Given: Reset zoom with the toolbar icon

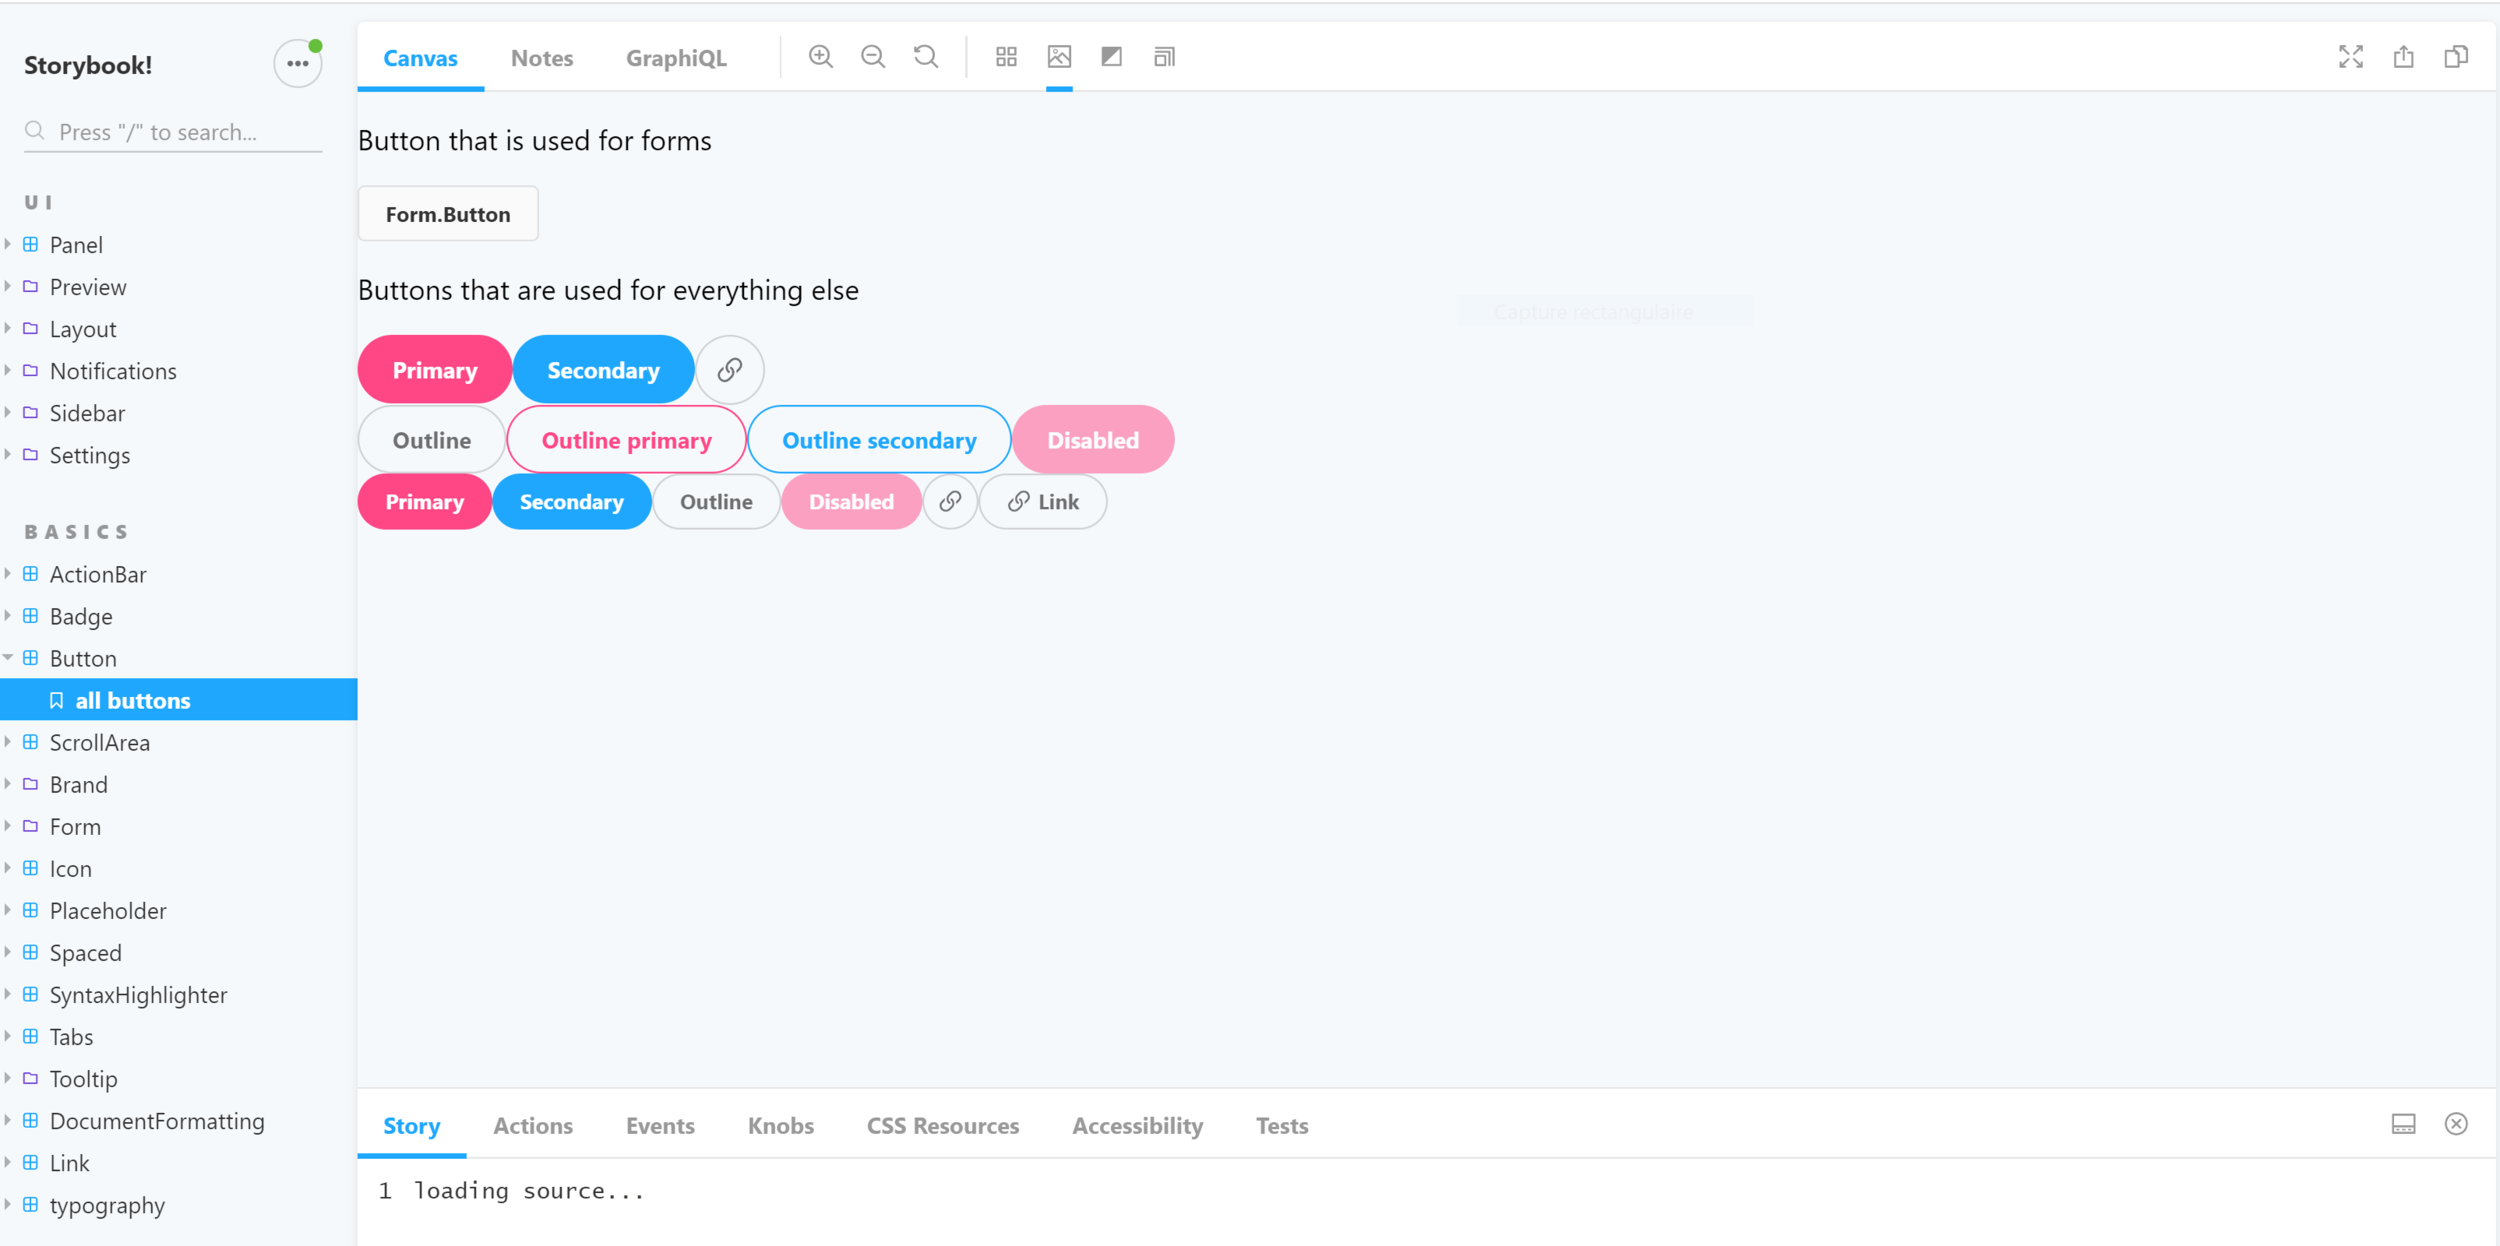Looking at the screenshot, I should click(926, 57).
